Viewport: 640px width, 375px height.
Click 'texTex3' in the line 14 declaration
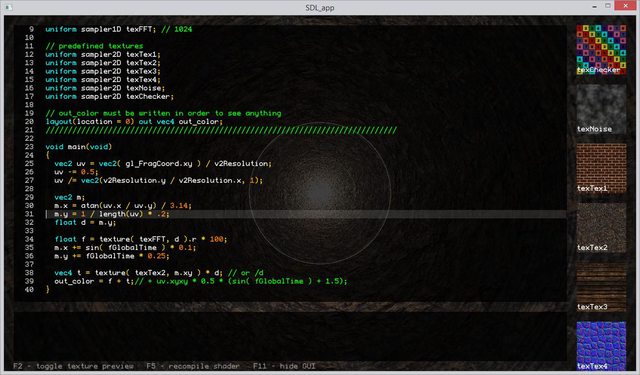tap(141, 71)
